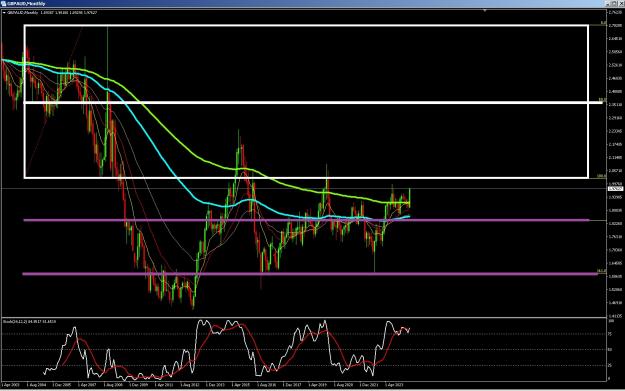
Task: Click the 1 Aug 2020 date on the time axis
Action: pyautogui.click(x=344, y=385)
